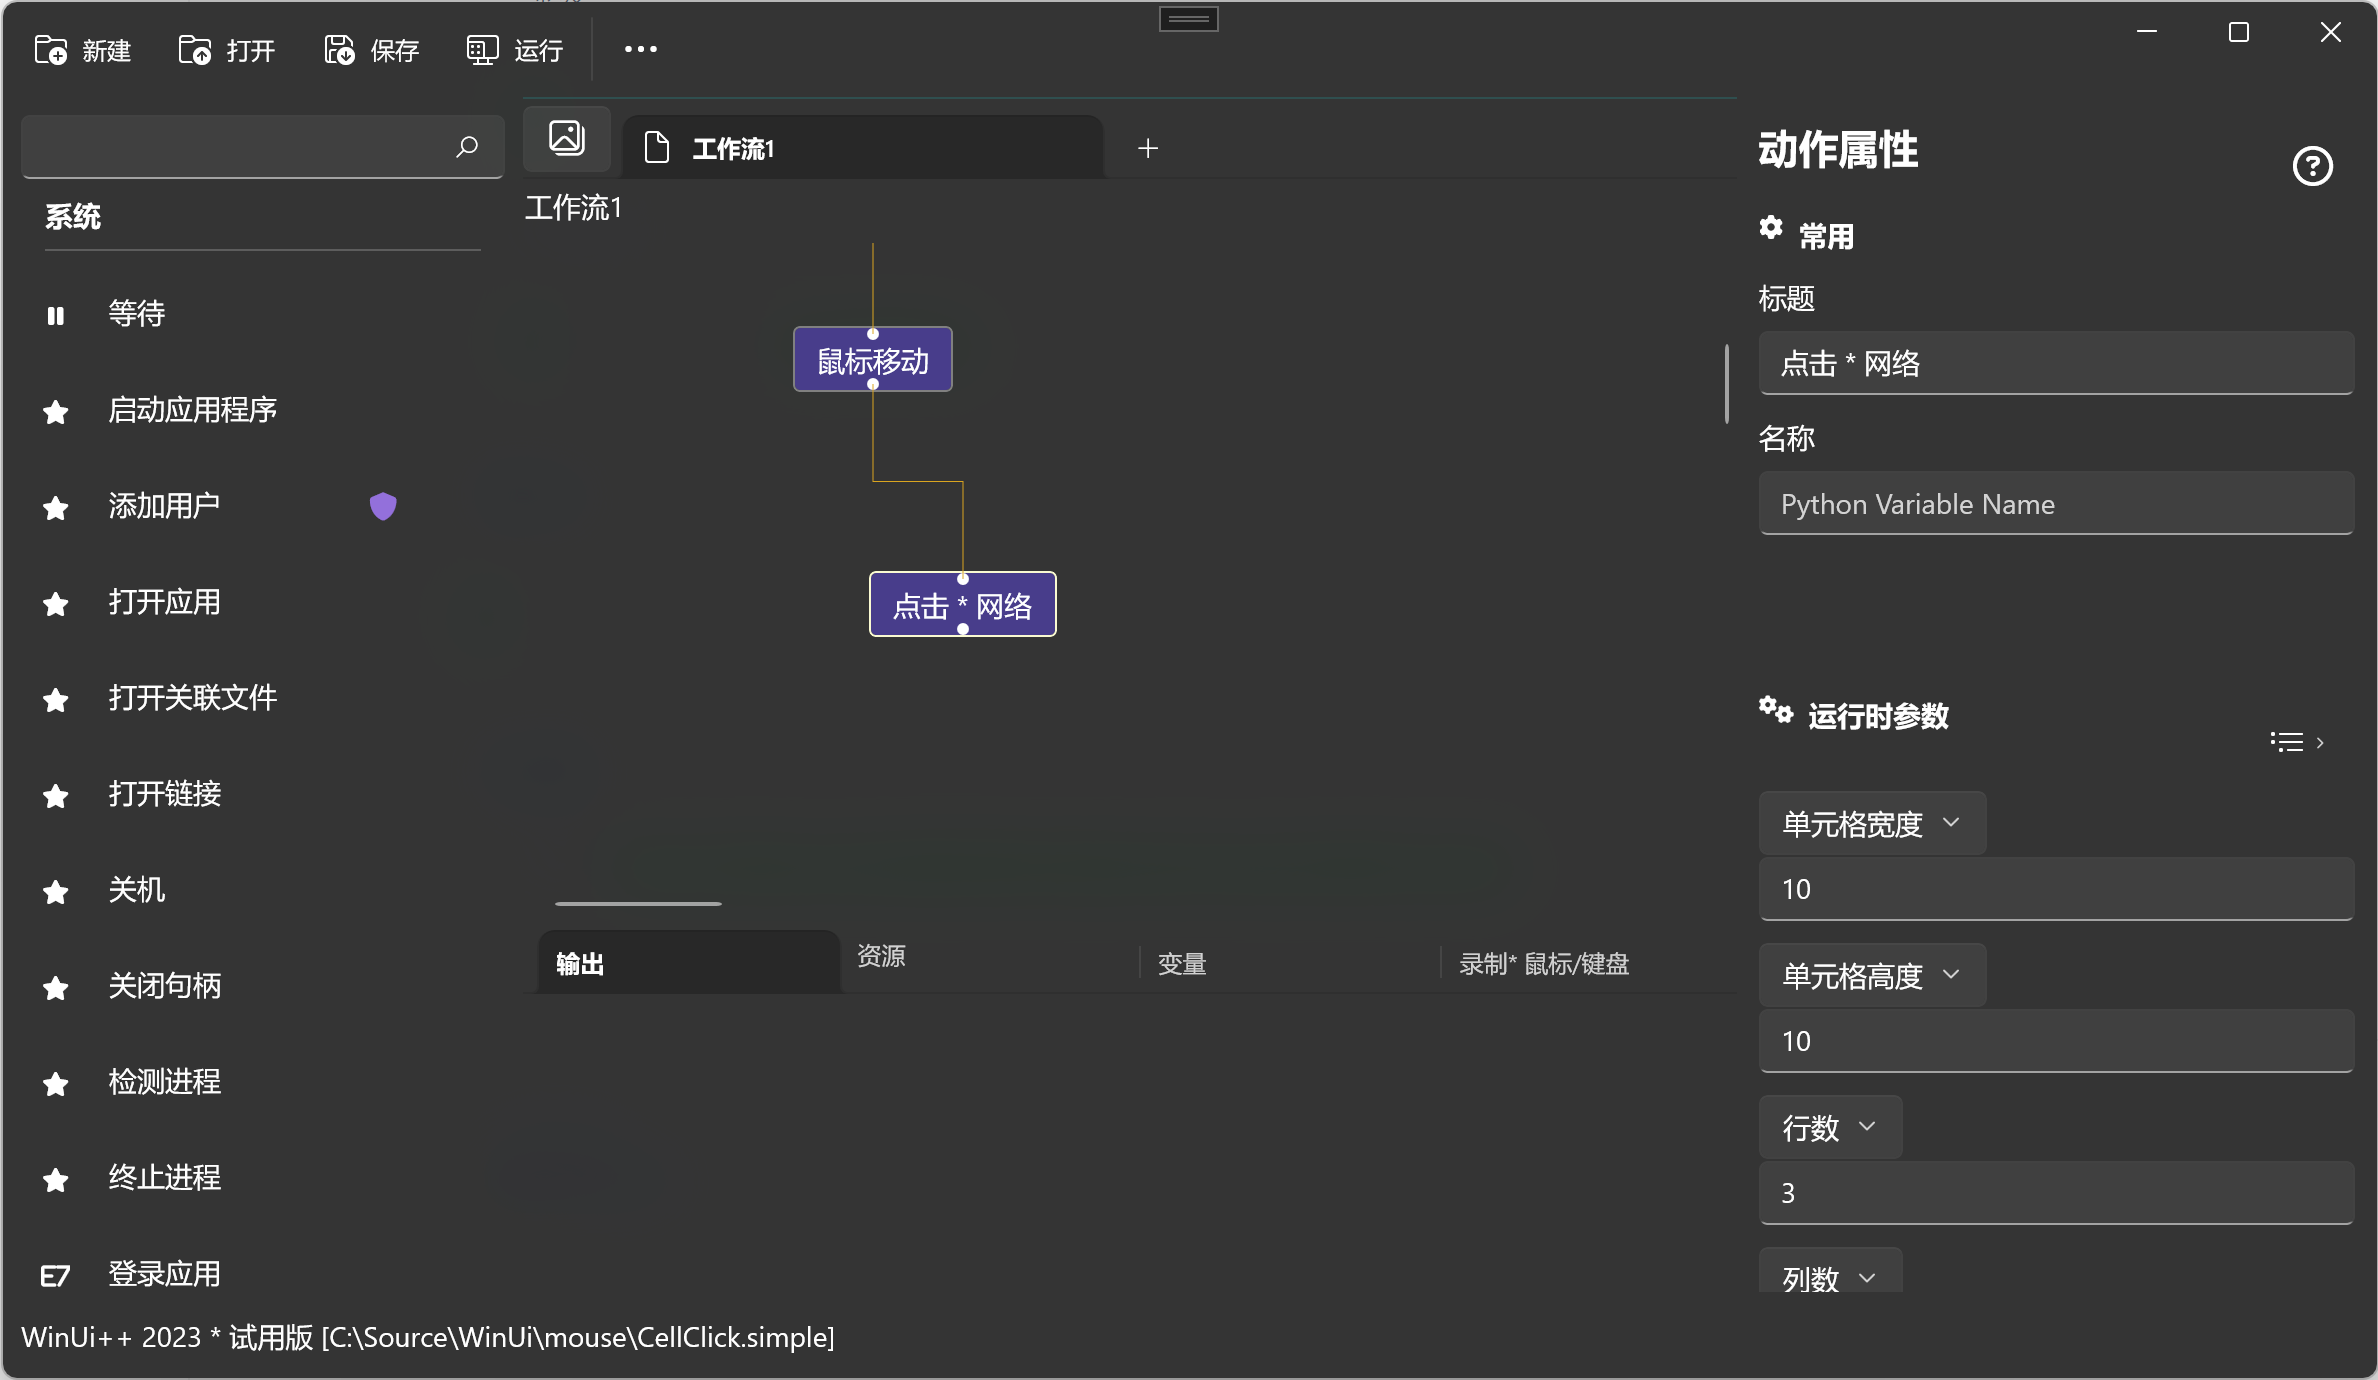Open the help question-mark icon
Image resolution: width=2378 pixels, height=1380 pixels.
(2312, 166)
